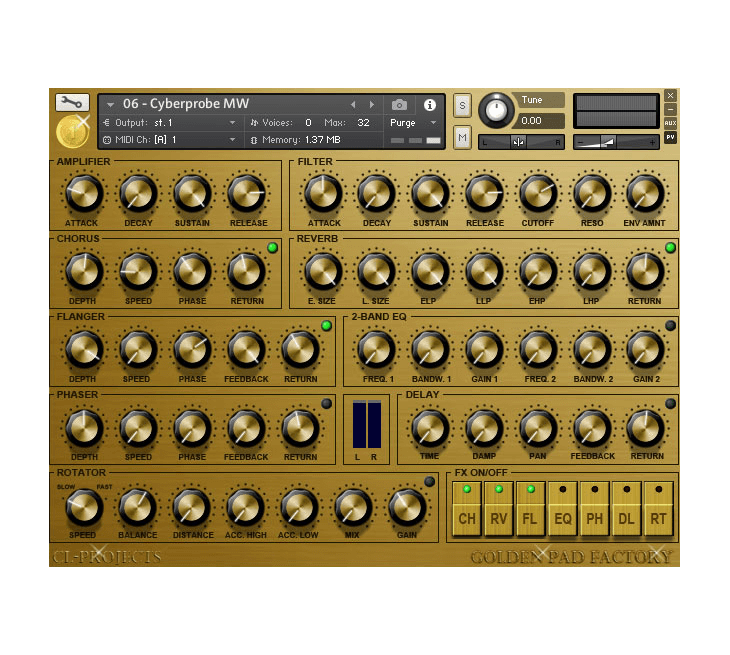730x655 pixels.
Task: Click the PH effect switch
Action: pos(595,509)
